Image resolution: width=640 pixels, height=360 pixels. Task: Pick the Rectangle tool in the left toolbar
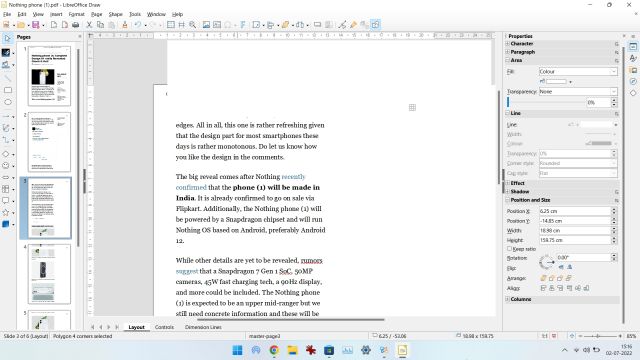[7, 90]
